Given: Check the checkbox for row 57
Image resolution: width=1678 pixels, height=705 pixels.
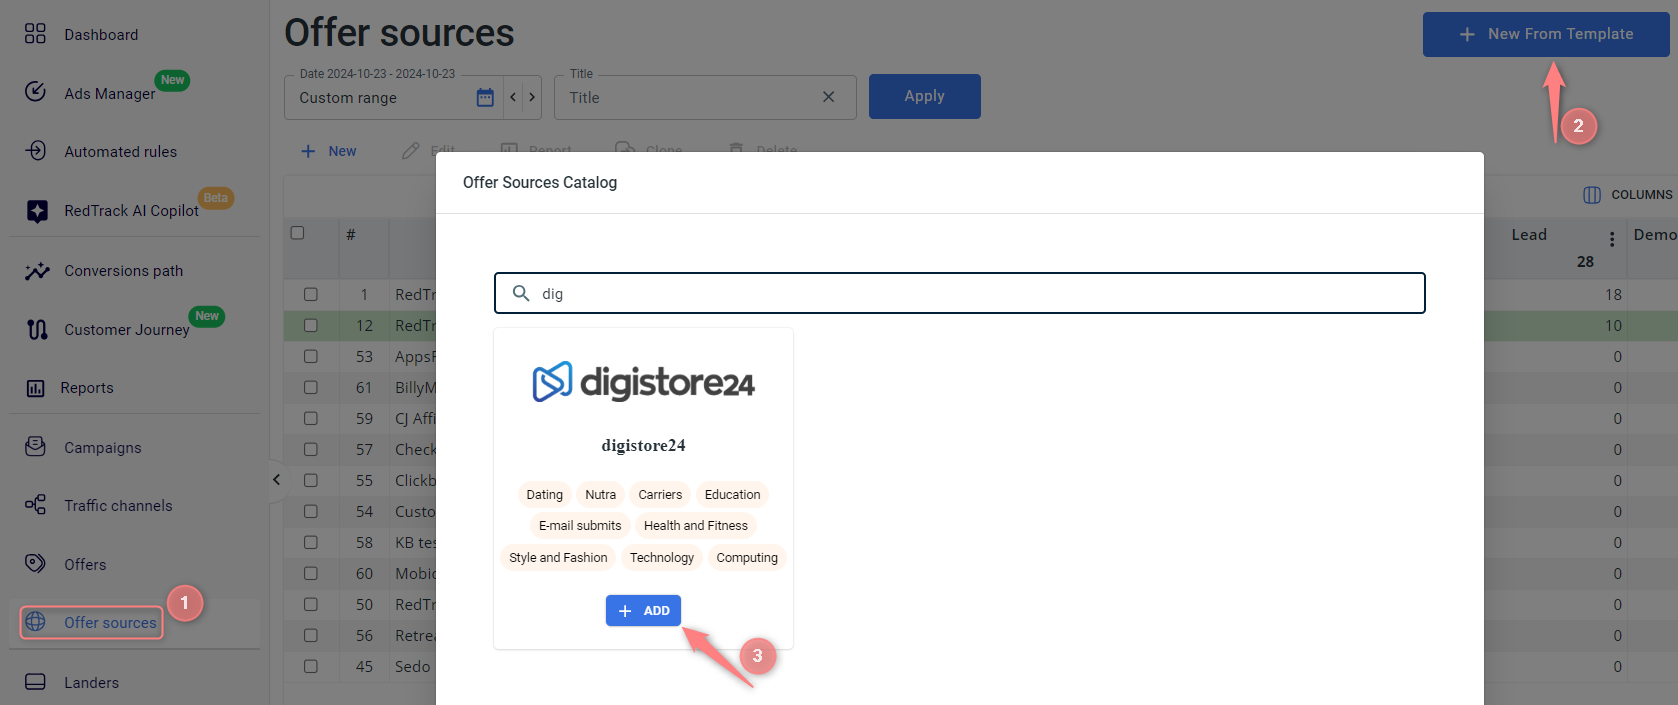Looking at the screenshot, I should (x=311, y=450).
